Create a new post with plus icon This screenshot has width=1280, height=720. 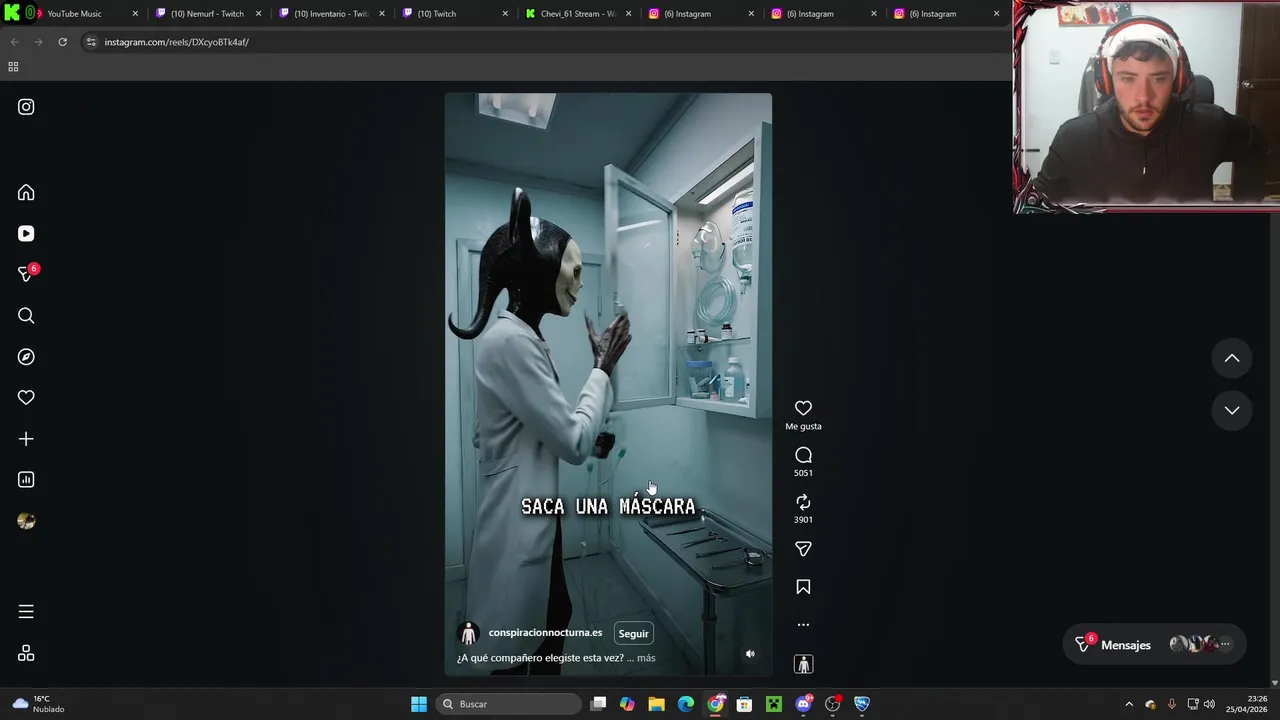click(26, 439)
